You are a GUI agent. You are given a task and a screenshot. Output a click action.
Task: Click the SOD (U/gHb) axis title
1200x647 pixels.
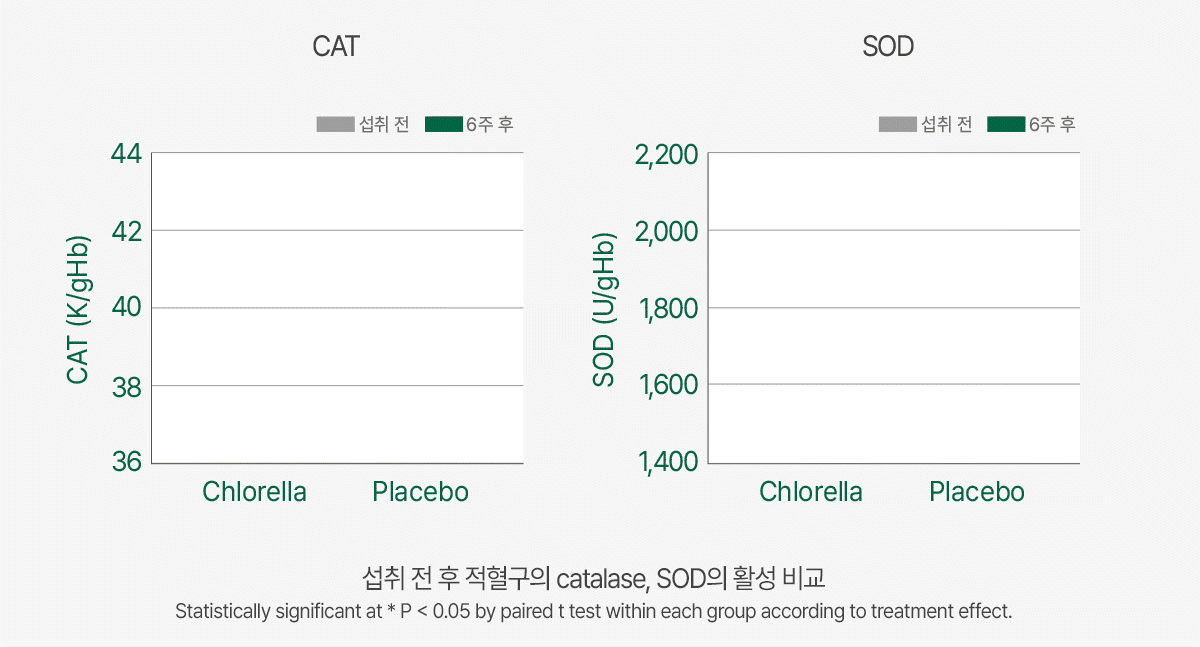(605, 310)
